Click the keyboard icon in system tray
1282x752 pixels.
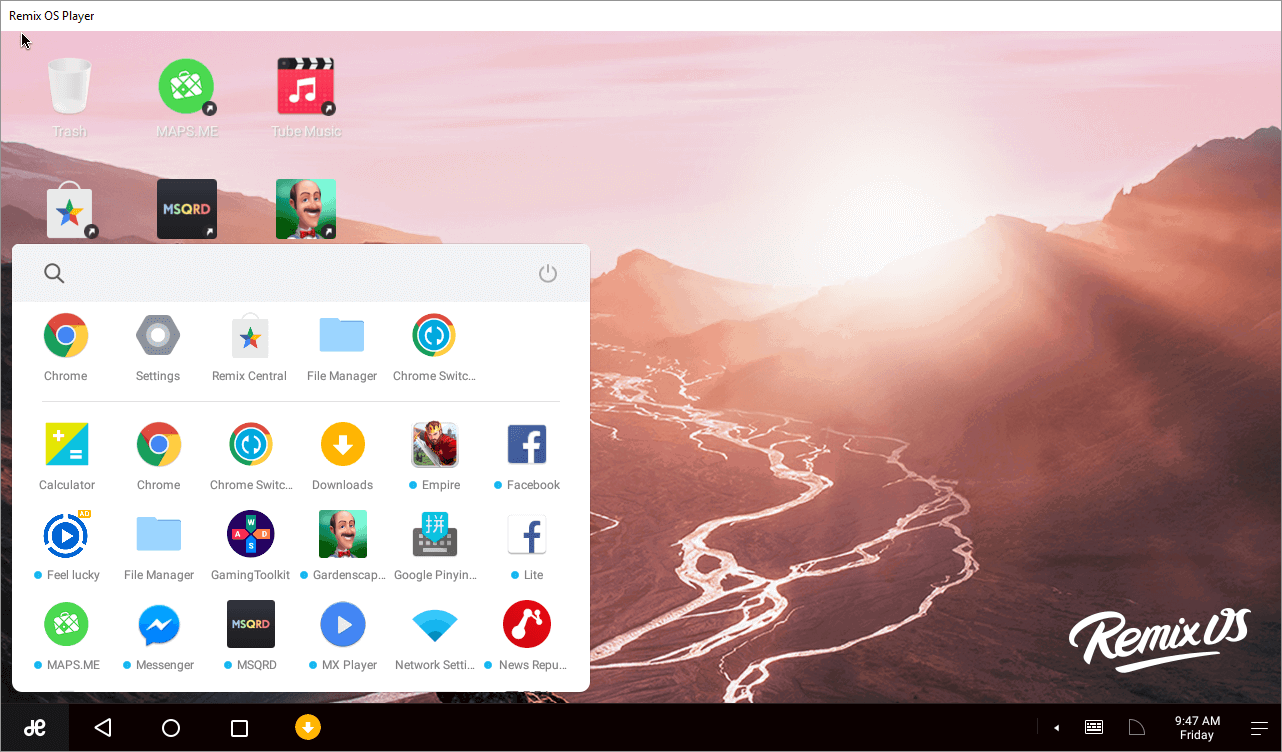coord(1094,728)
